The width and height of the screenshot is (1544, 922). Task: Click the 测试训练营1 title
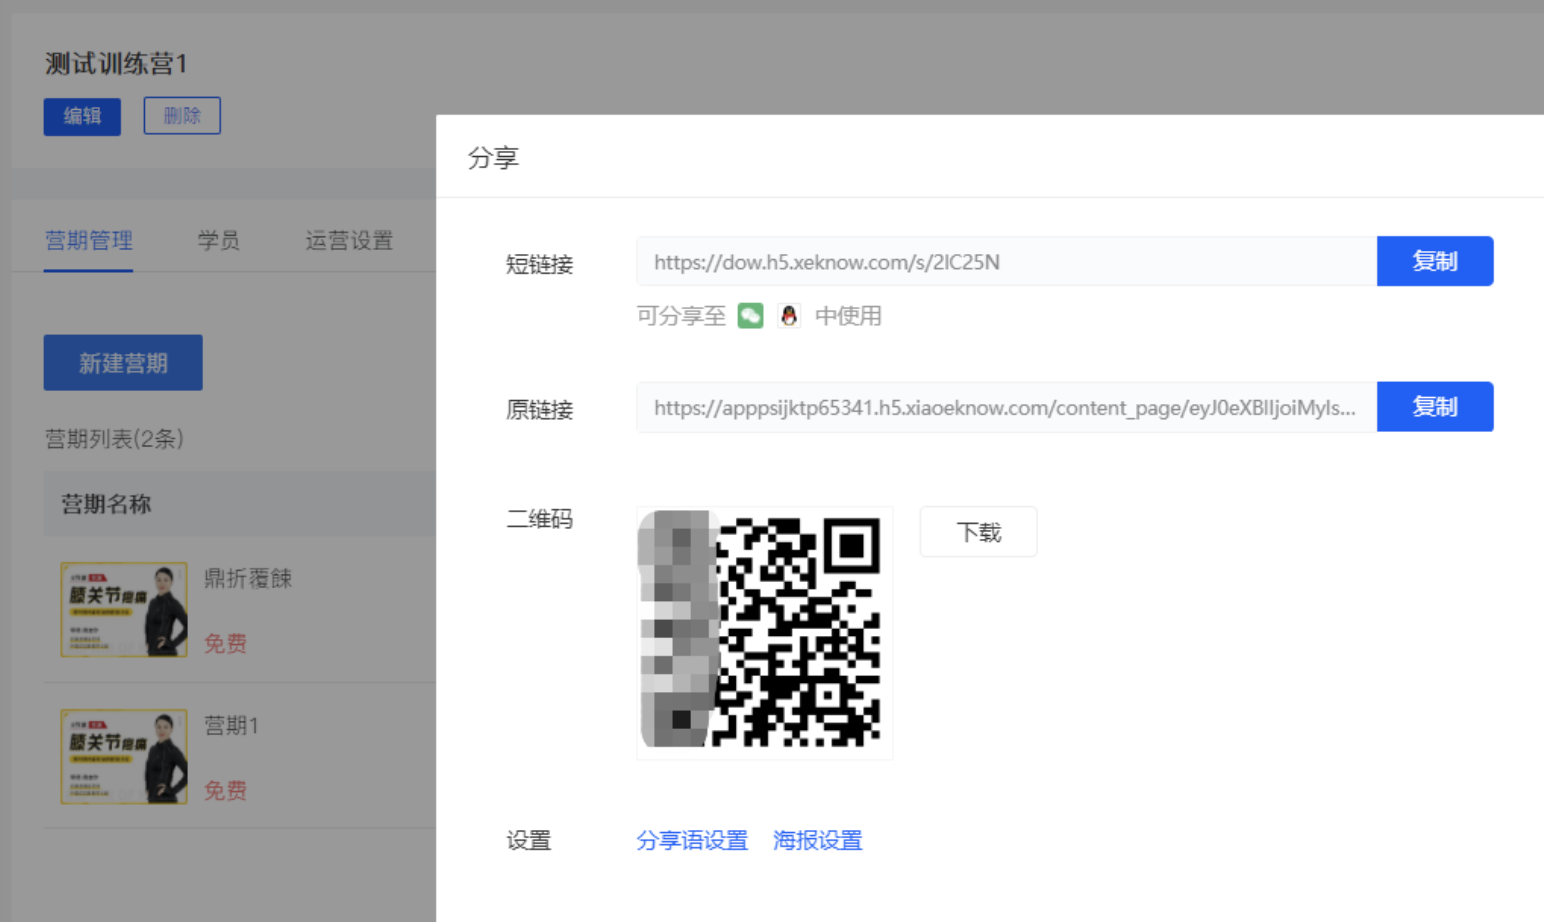(116, 64)
